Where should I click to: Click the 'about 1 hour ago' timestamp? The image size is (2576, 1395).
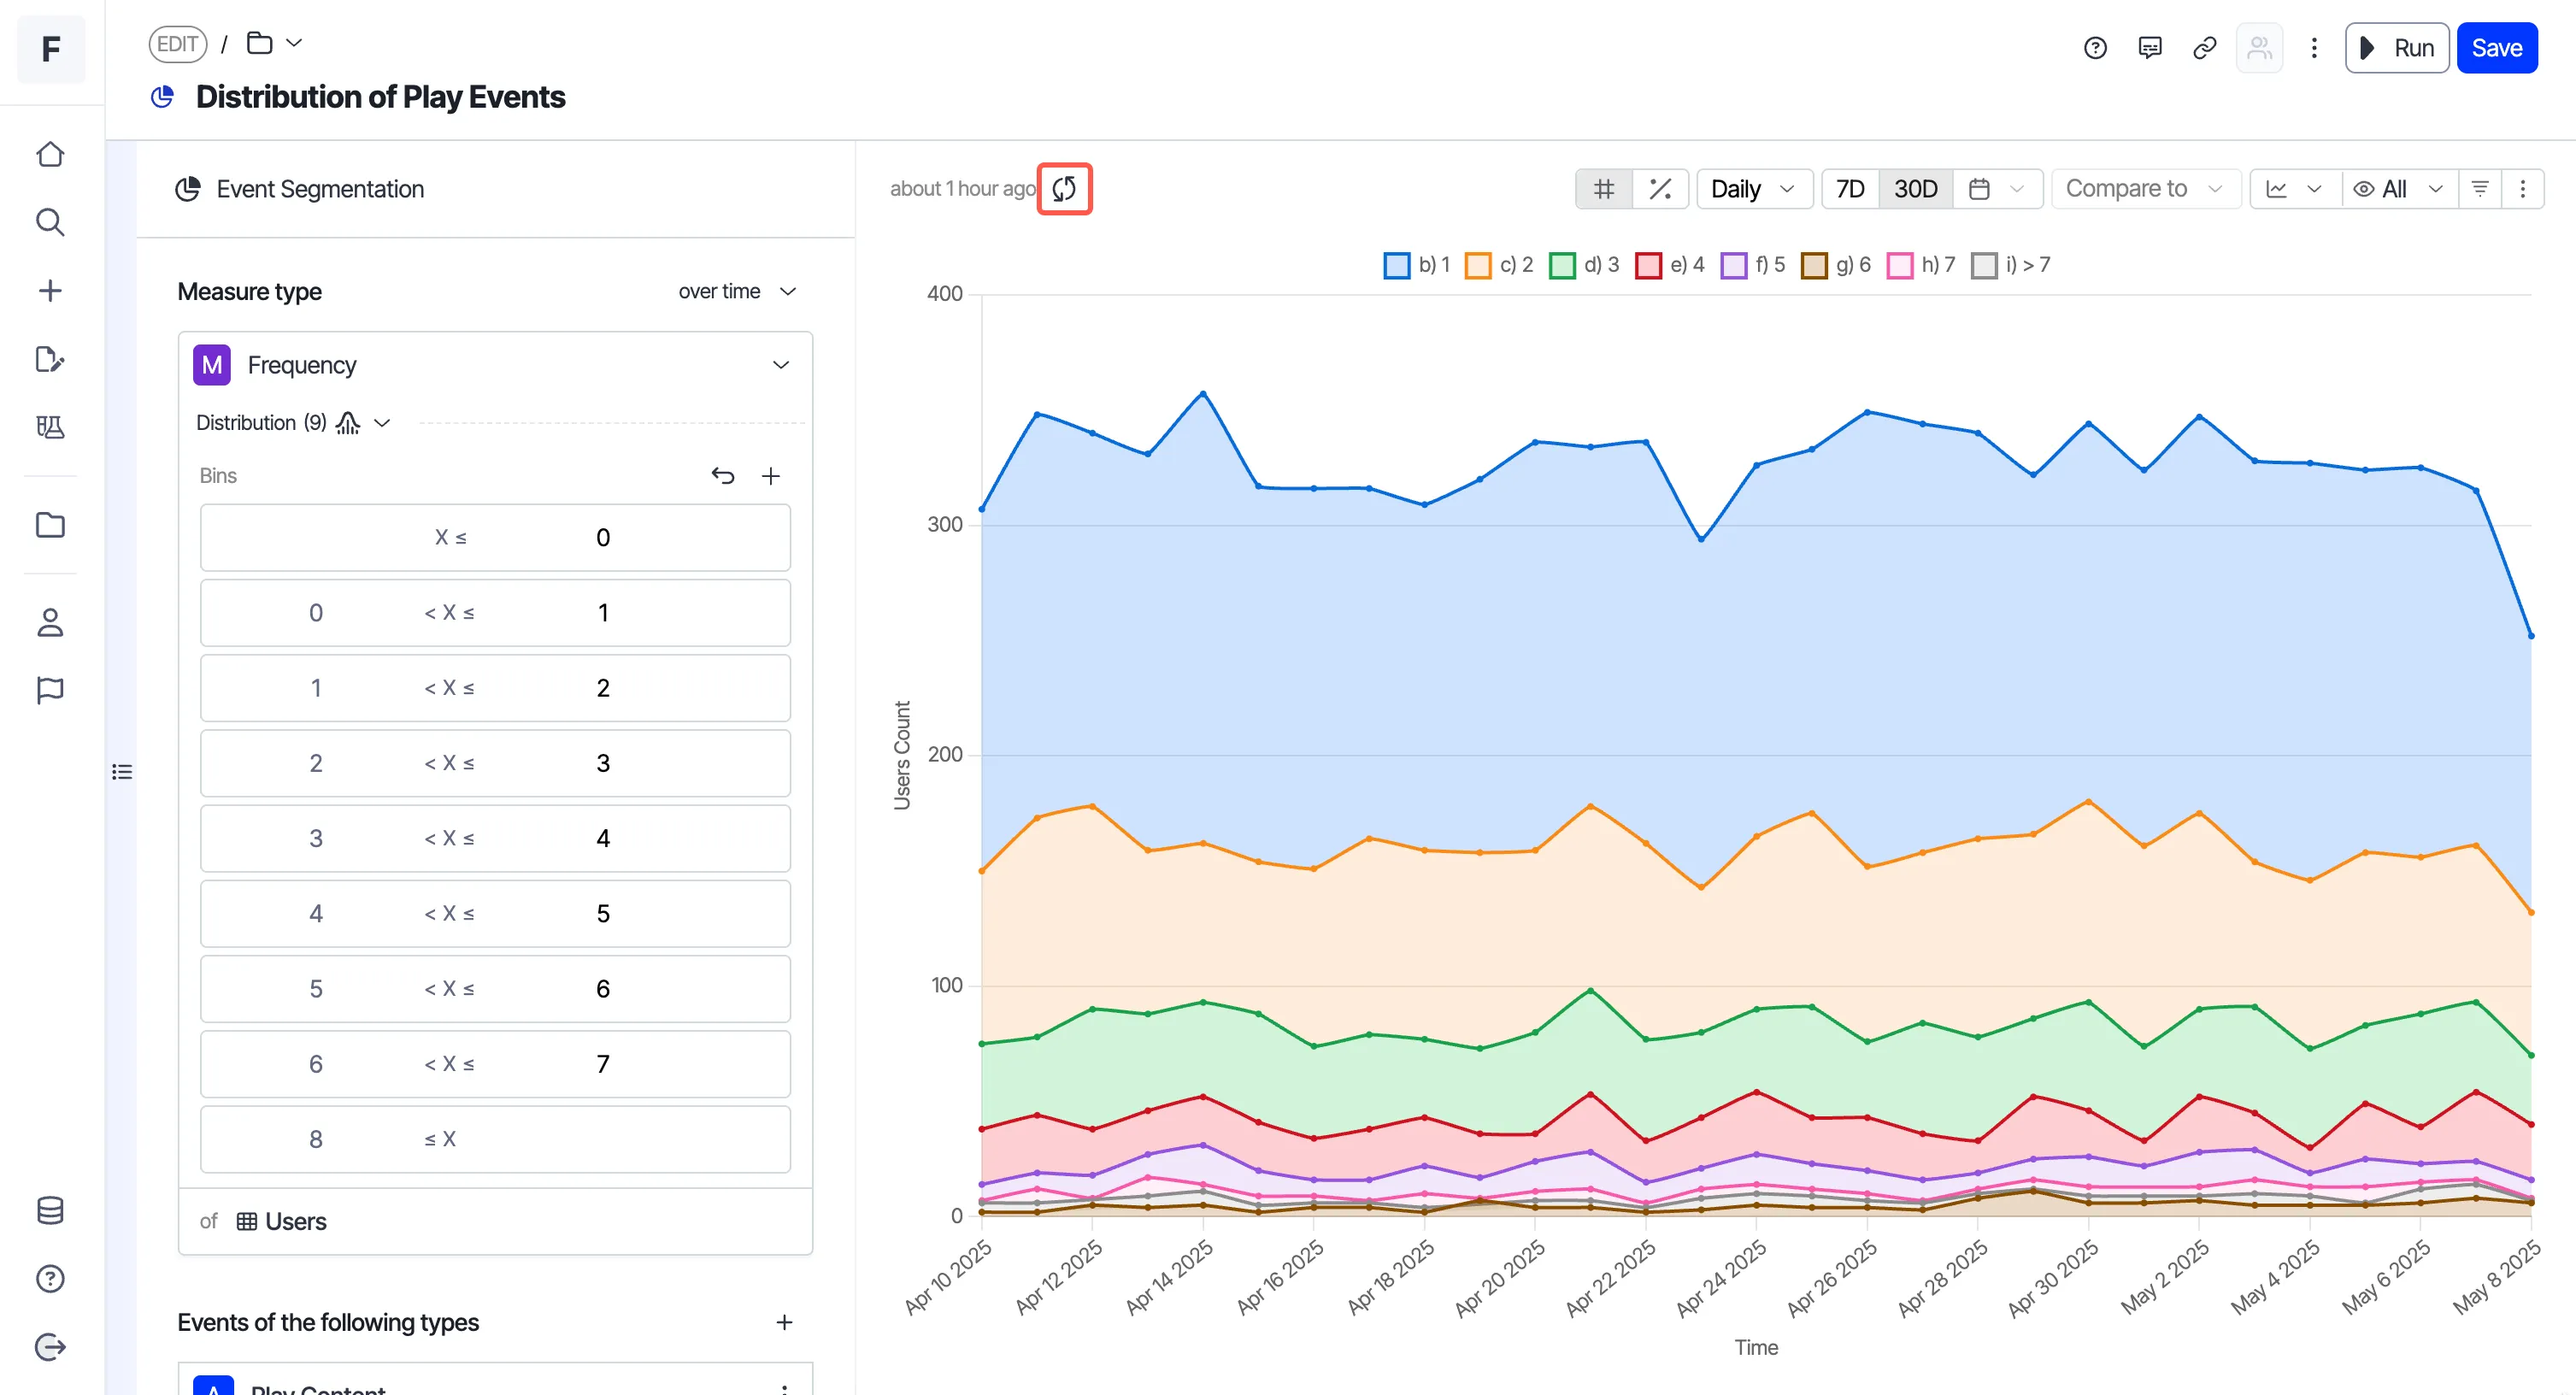coord(962,189)
